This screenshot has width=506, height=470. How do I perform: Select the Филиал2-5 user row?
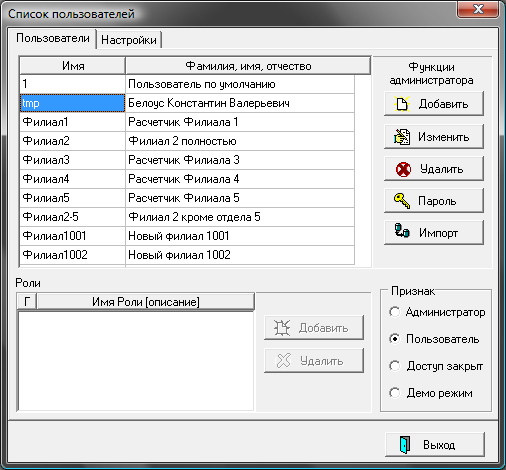tap(187, 217)
